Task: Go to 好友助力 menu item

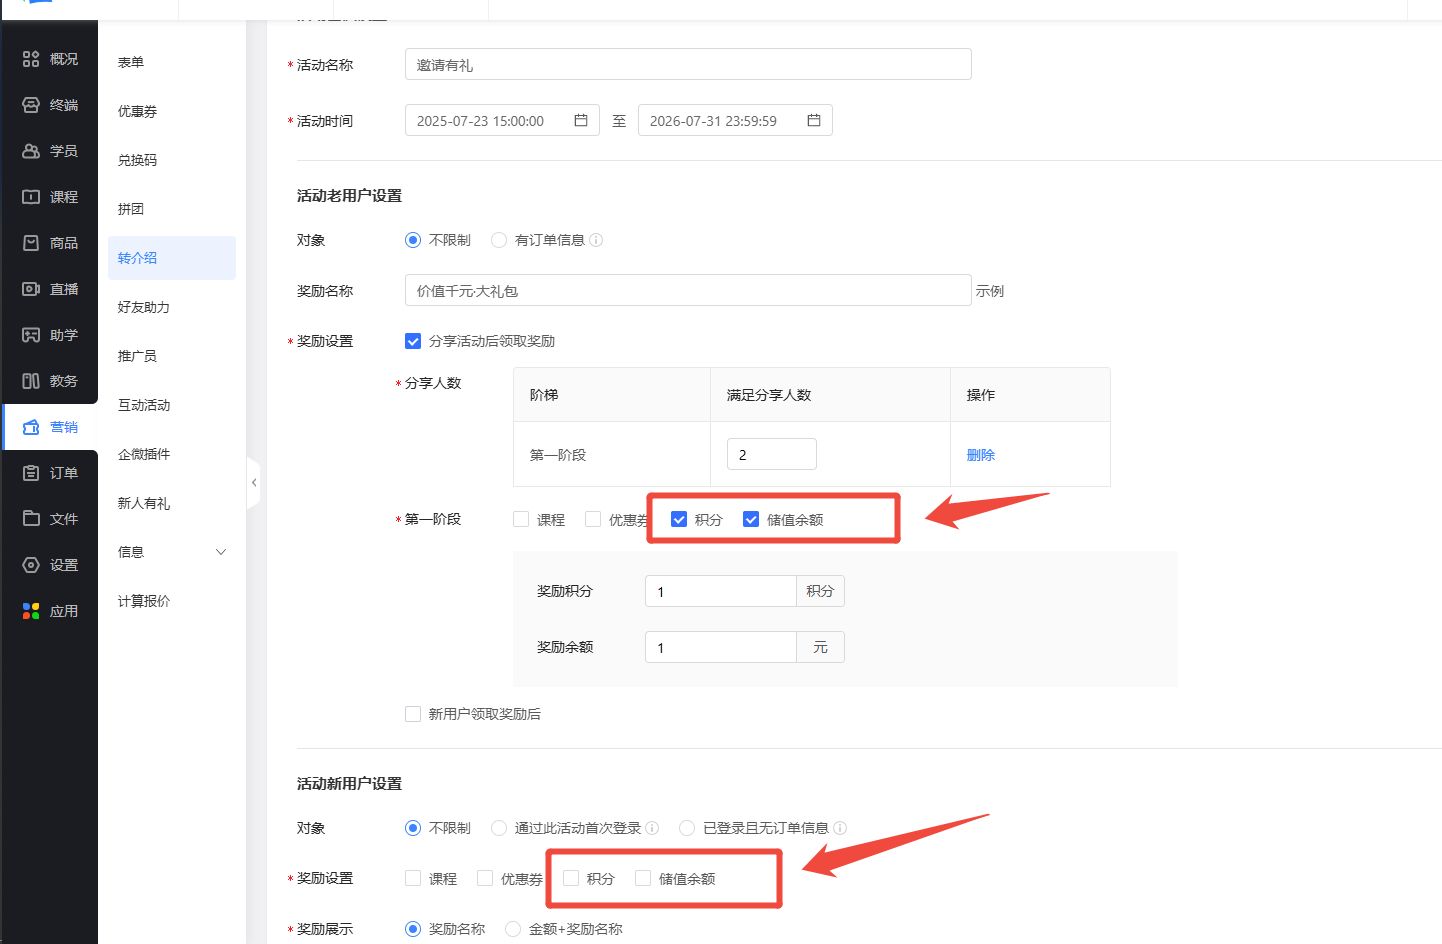Action: click(144, 307)
